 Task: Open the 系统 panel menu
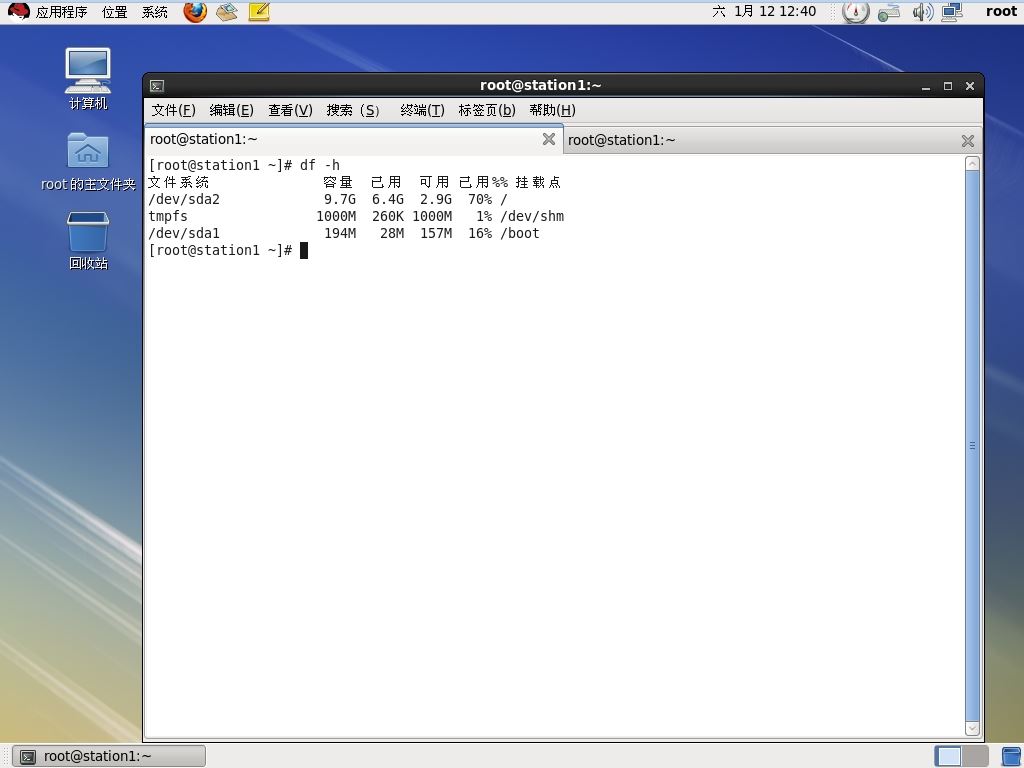pos(155,12)
